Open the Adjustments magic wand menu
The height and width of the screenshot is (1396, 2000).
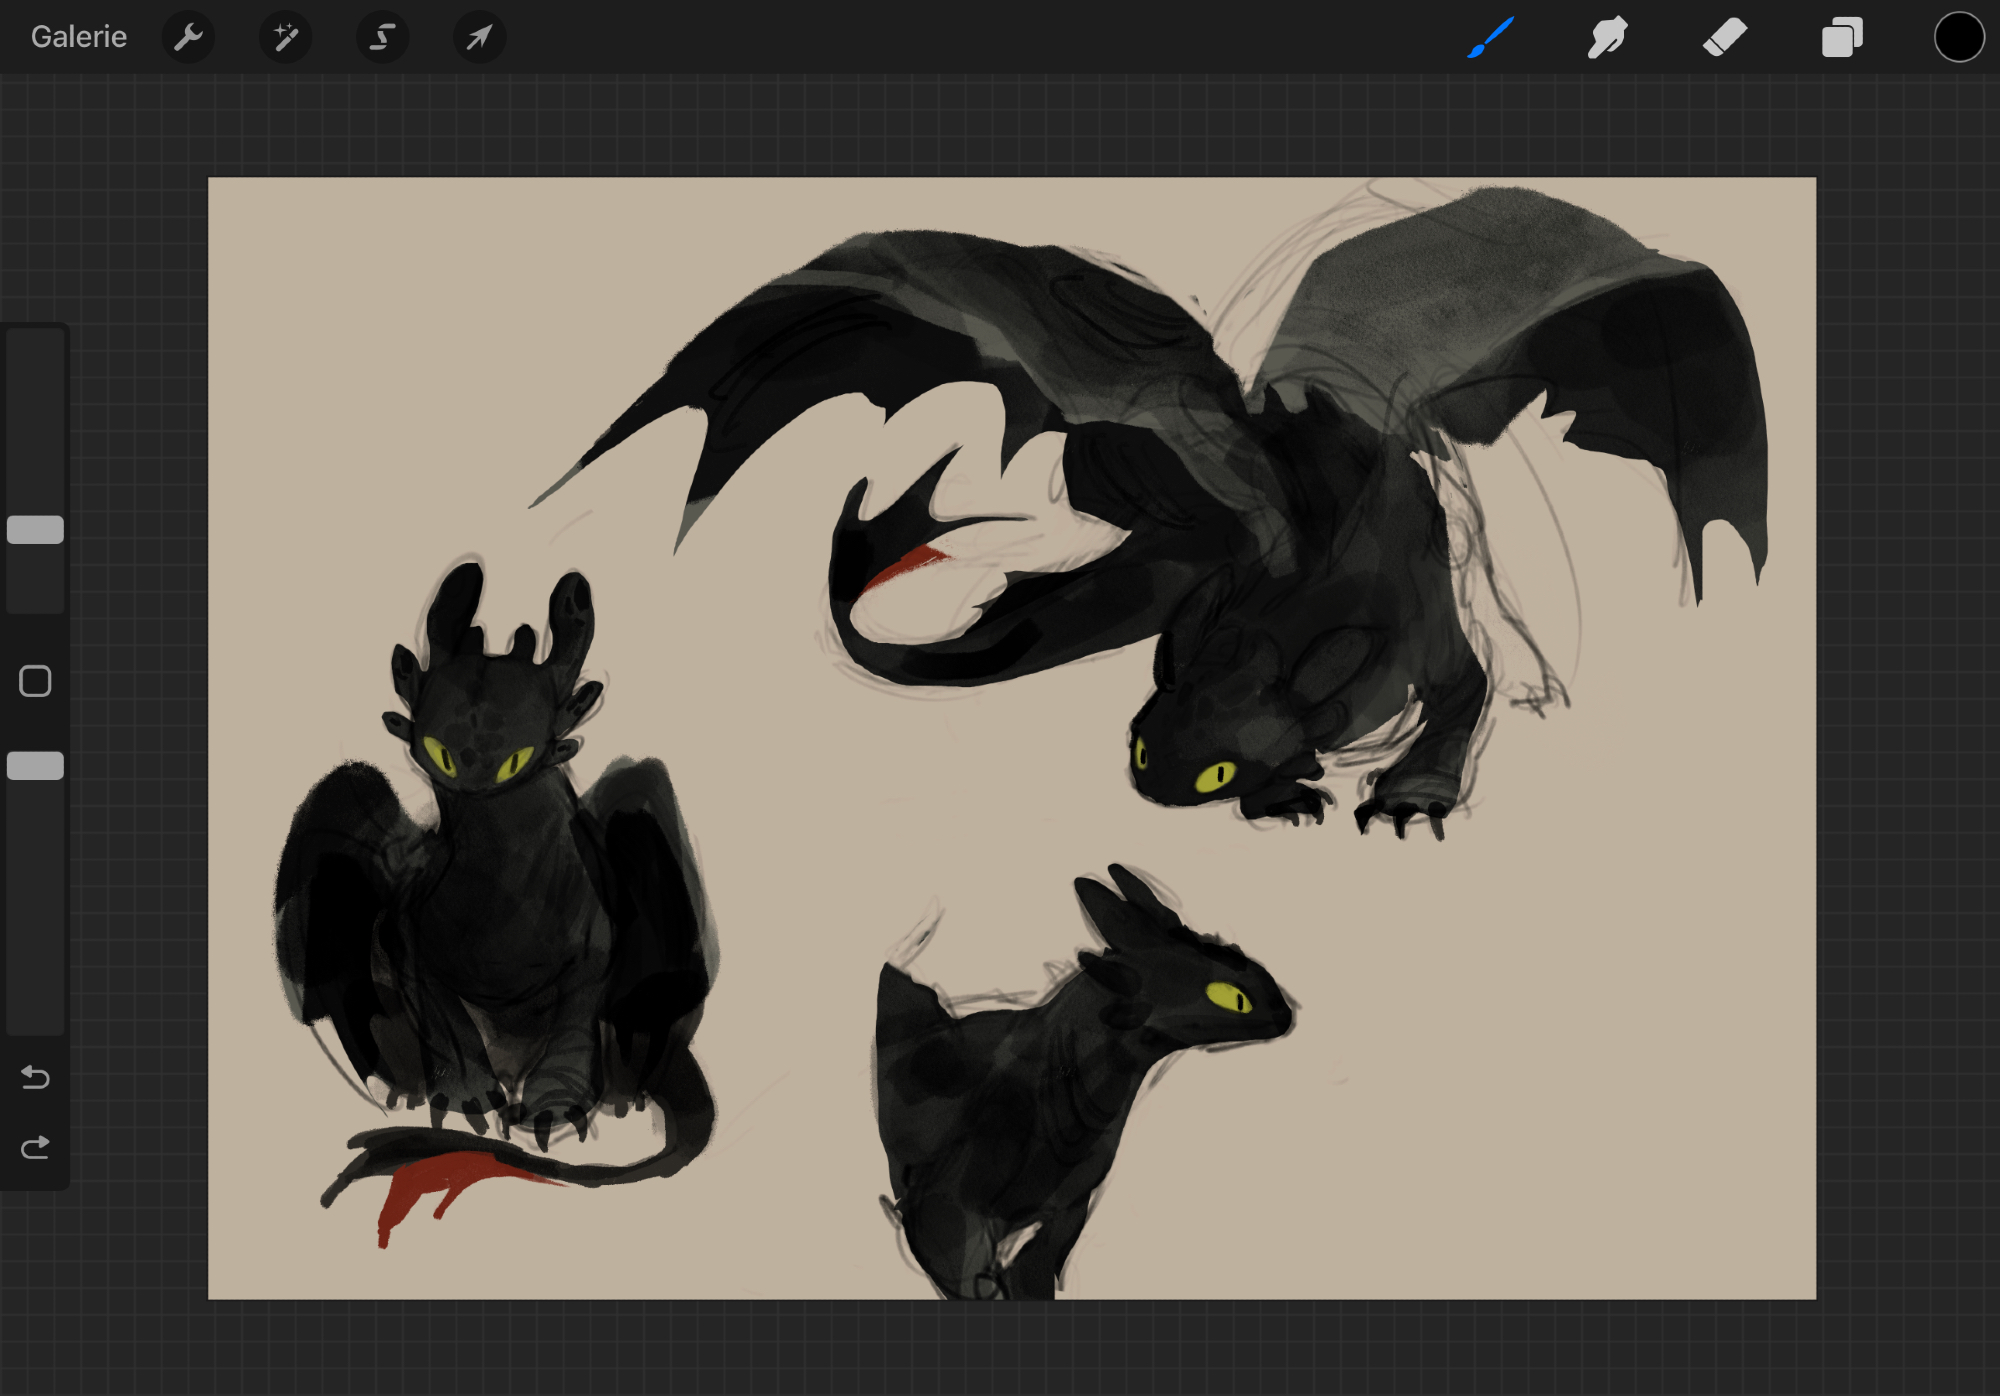coord(285,38)
